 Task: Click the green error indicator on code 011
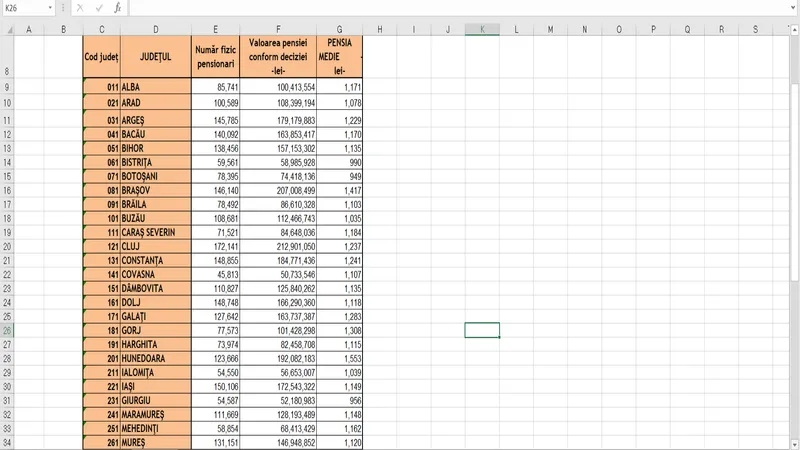click(x=84, y=81)
